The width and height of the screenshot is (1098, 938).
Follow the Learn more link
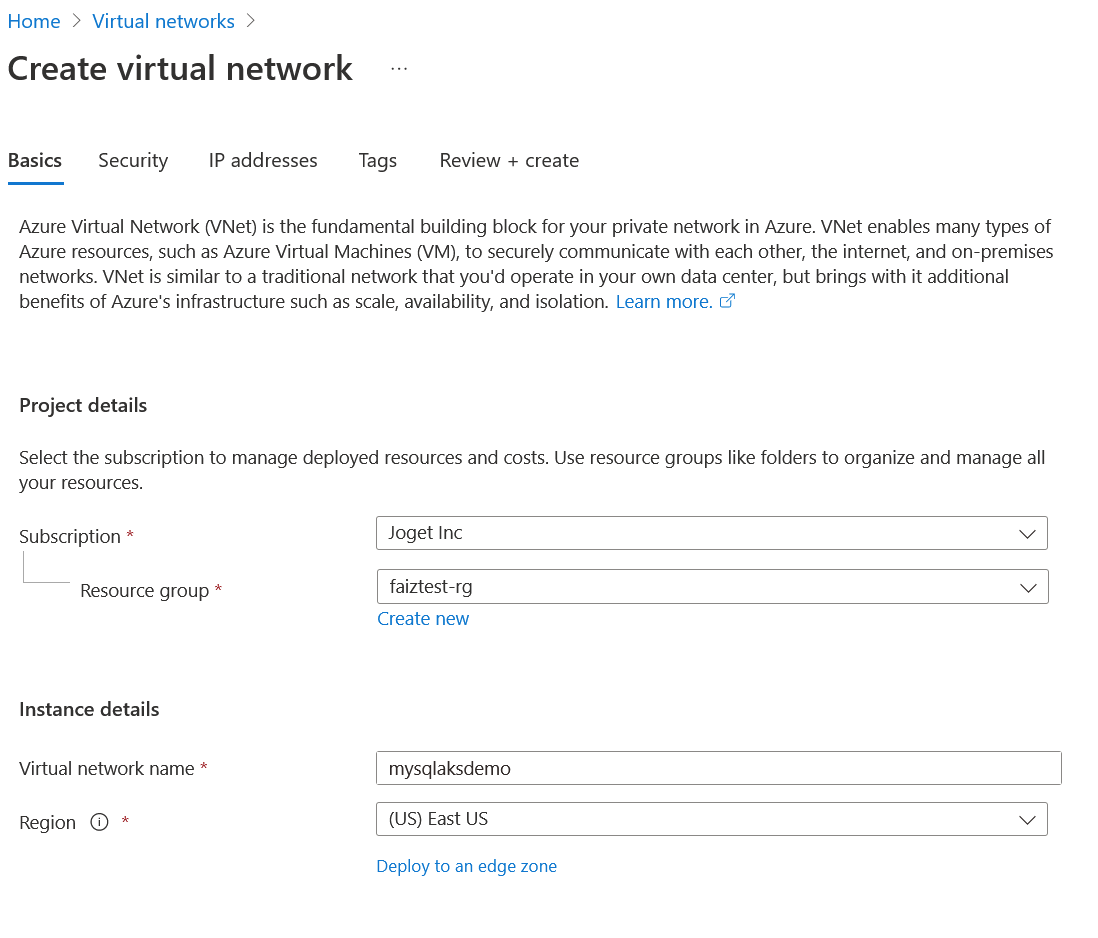(x=664, y=301)
